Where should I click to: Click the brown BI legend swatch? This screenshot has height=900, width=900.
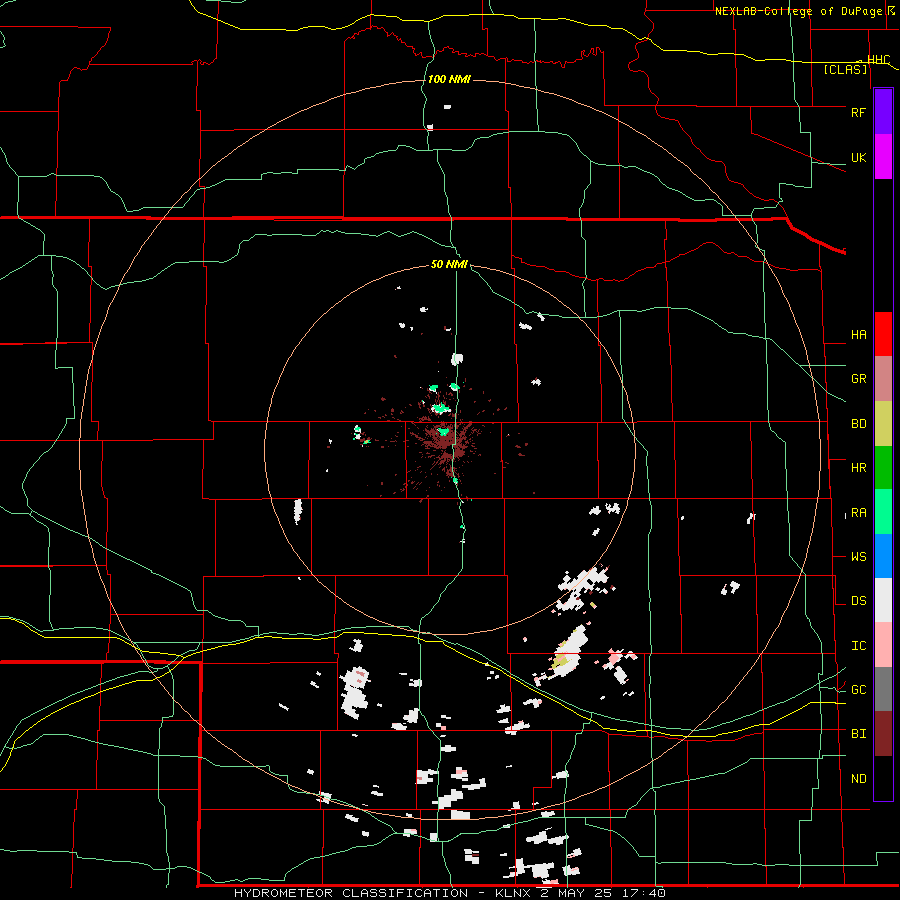pos(883,734)
